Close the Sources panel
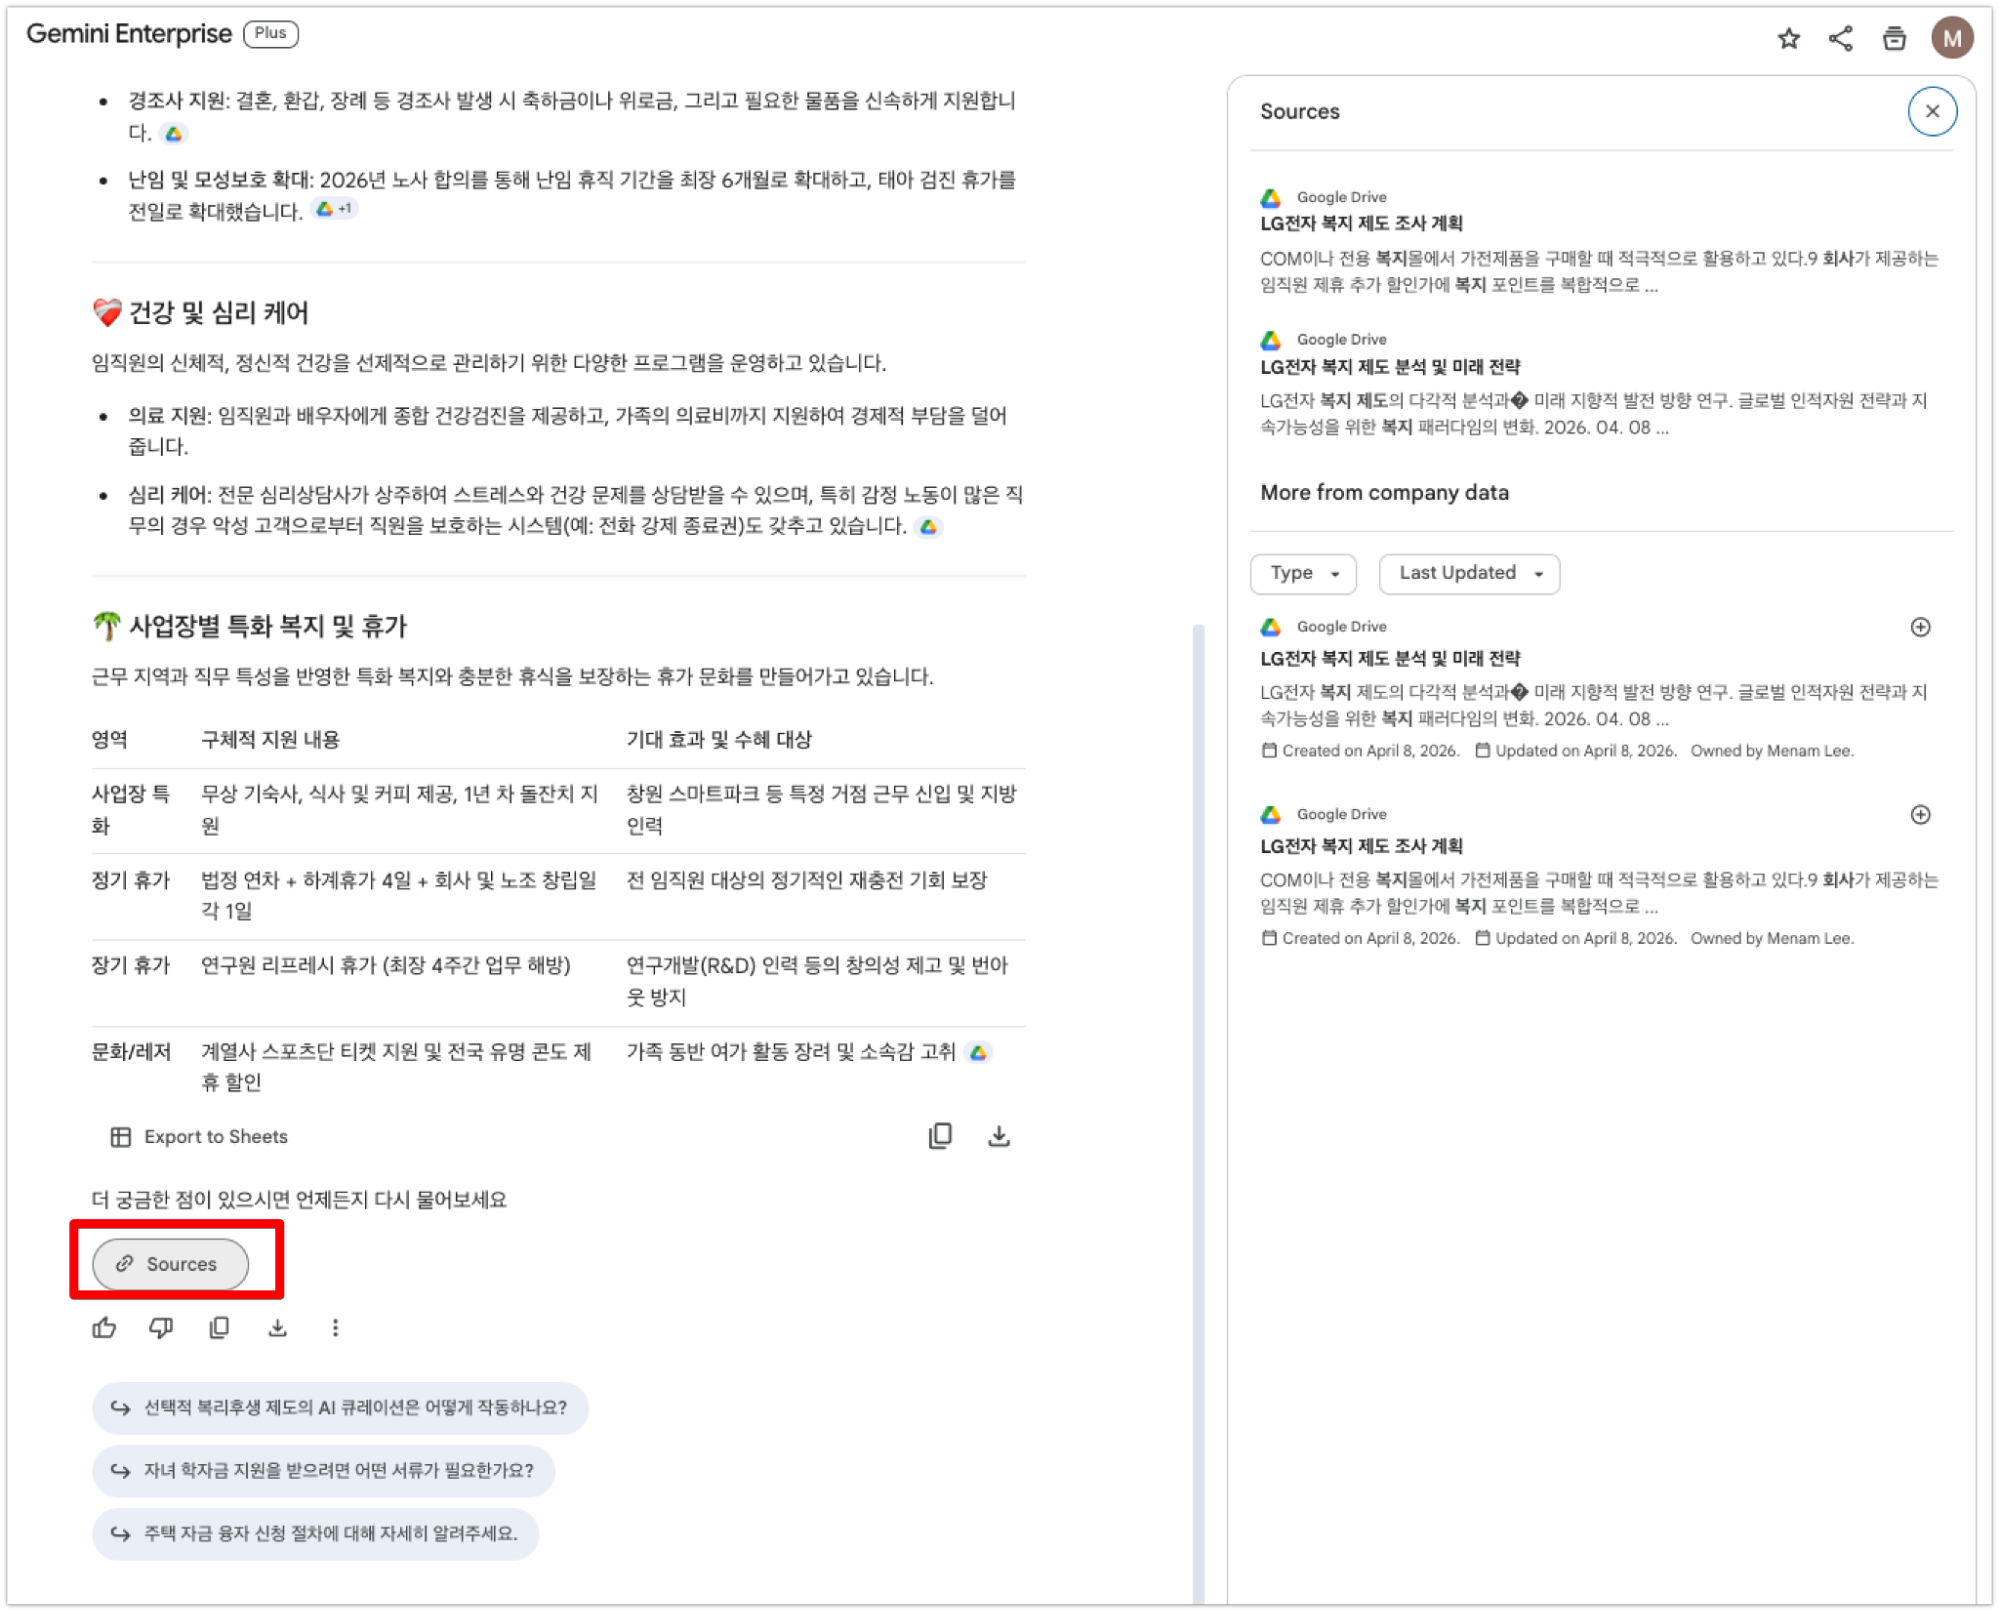Viewport: 1999px width, 1613px height. 1932,111
